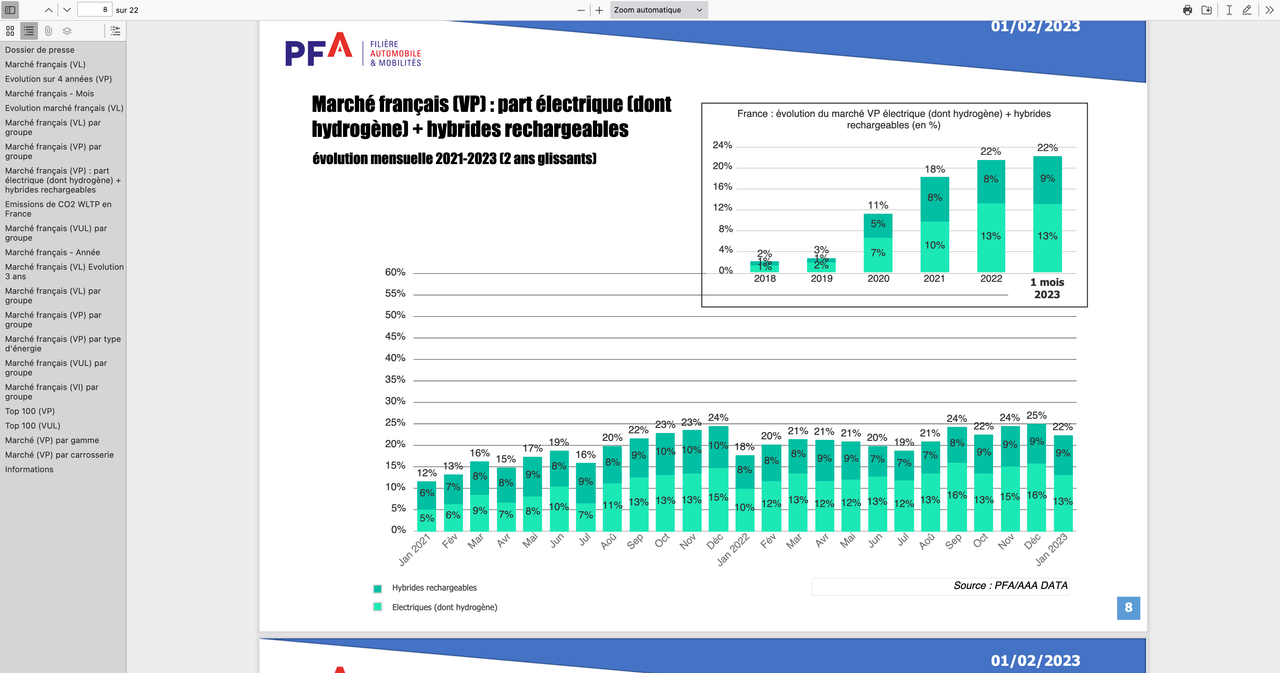The width and height of the screenshot is (1280, 673).
Task: Open outline entry Marché français - Mois
Action: (49, 93)
